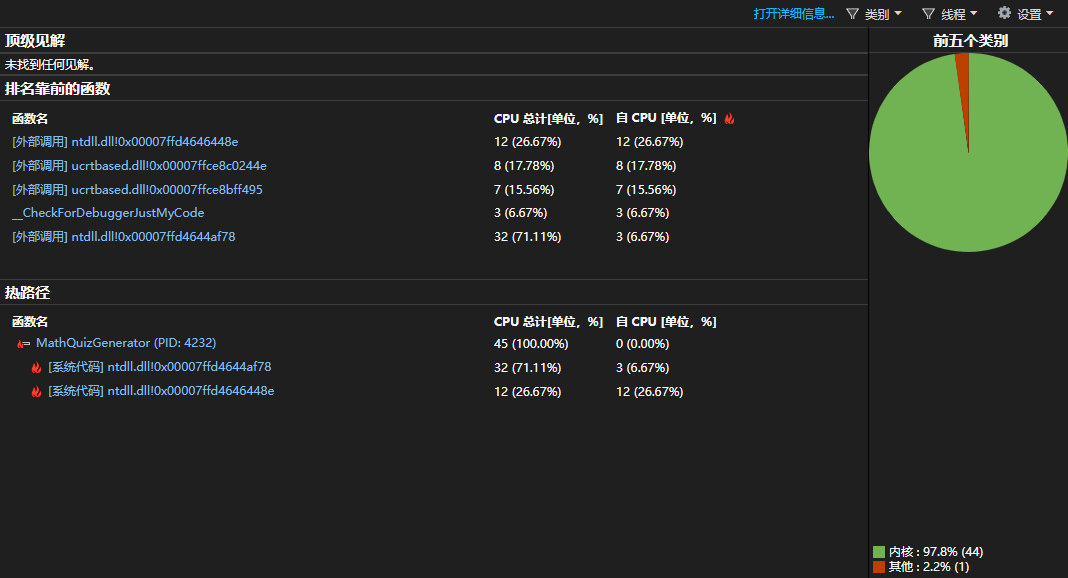This screenshot has width=1068, height=578.
Task: Click the flame icon next to 自 CPU header
Action: (x=729, y=118)
